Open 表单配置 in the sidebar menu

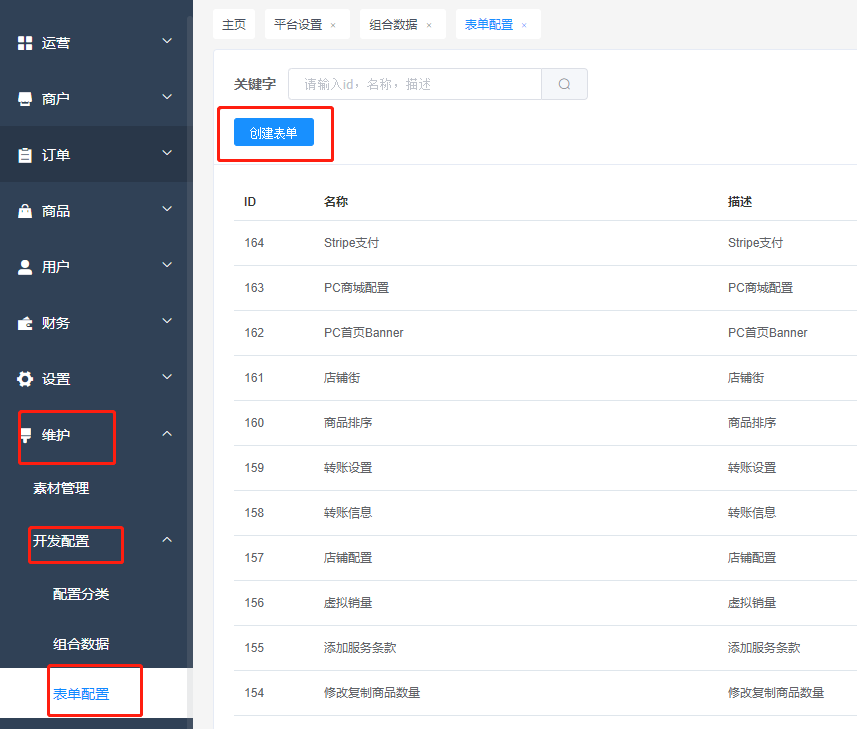81,694
